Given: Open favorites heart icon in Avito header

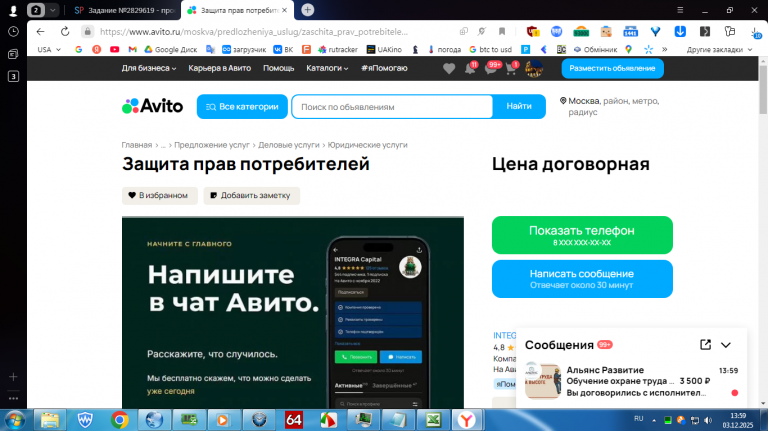Looking at the screenshot, I should click(449, 69).
